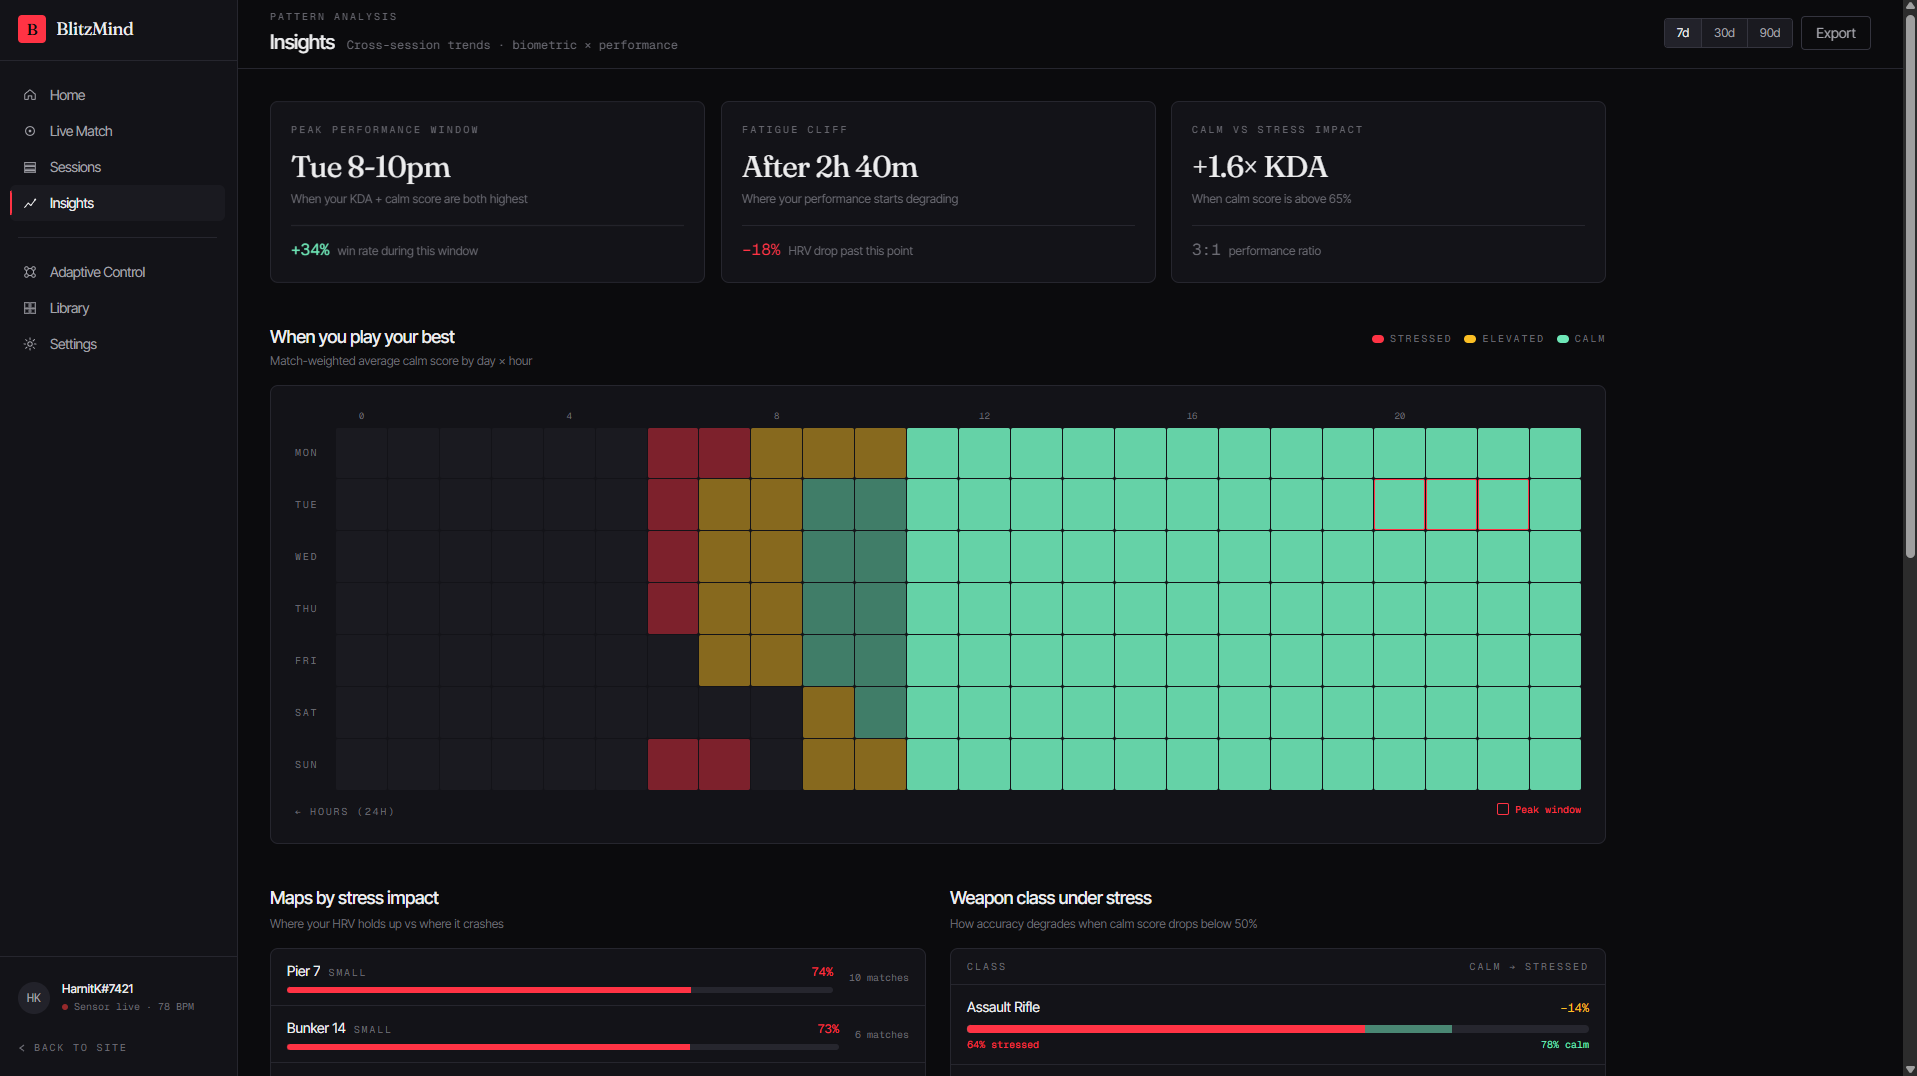Click the -18% HRV drop value
Image resolution: width=1917 pixels, height=1076 pixels.
click(761, 250)
